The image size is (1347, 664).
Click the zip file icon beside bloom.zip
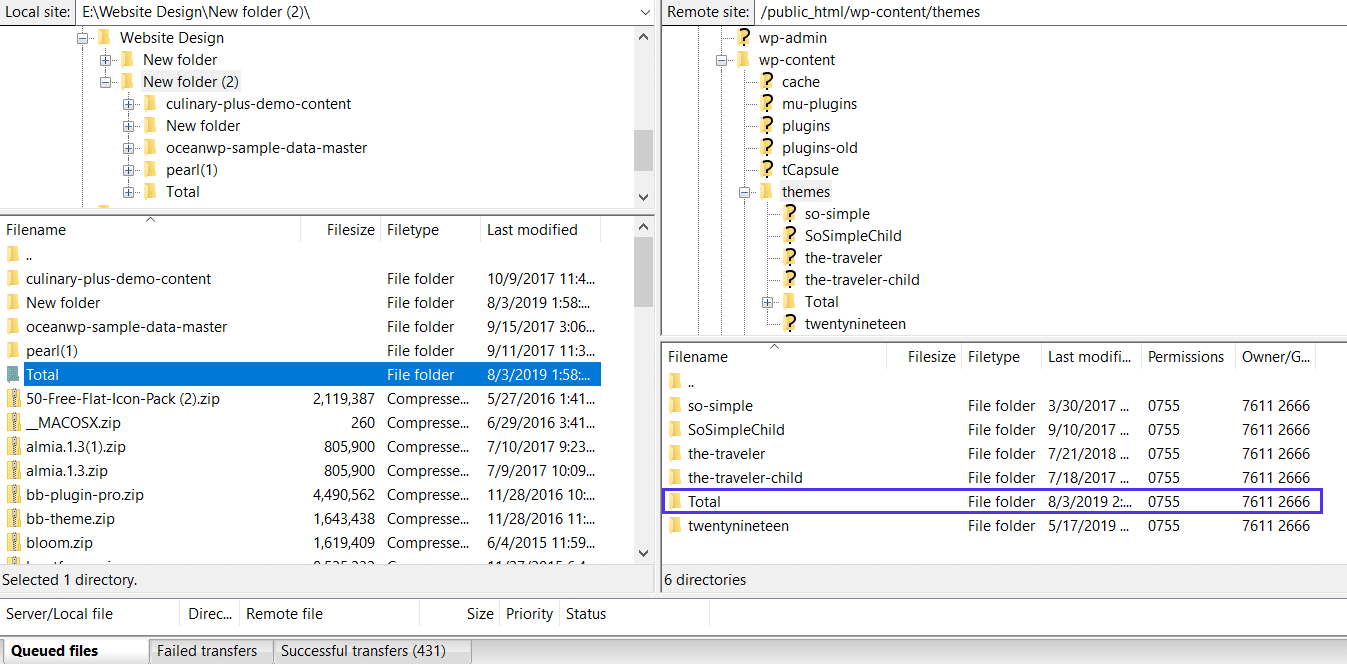(14, 542)
